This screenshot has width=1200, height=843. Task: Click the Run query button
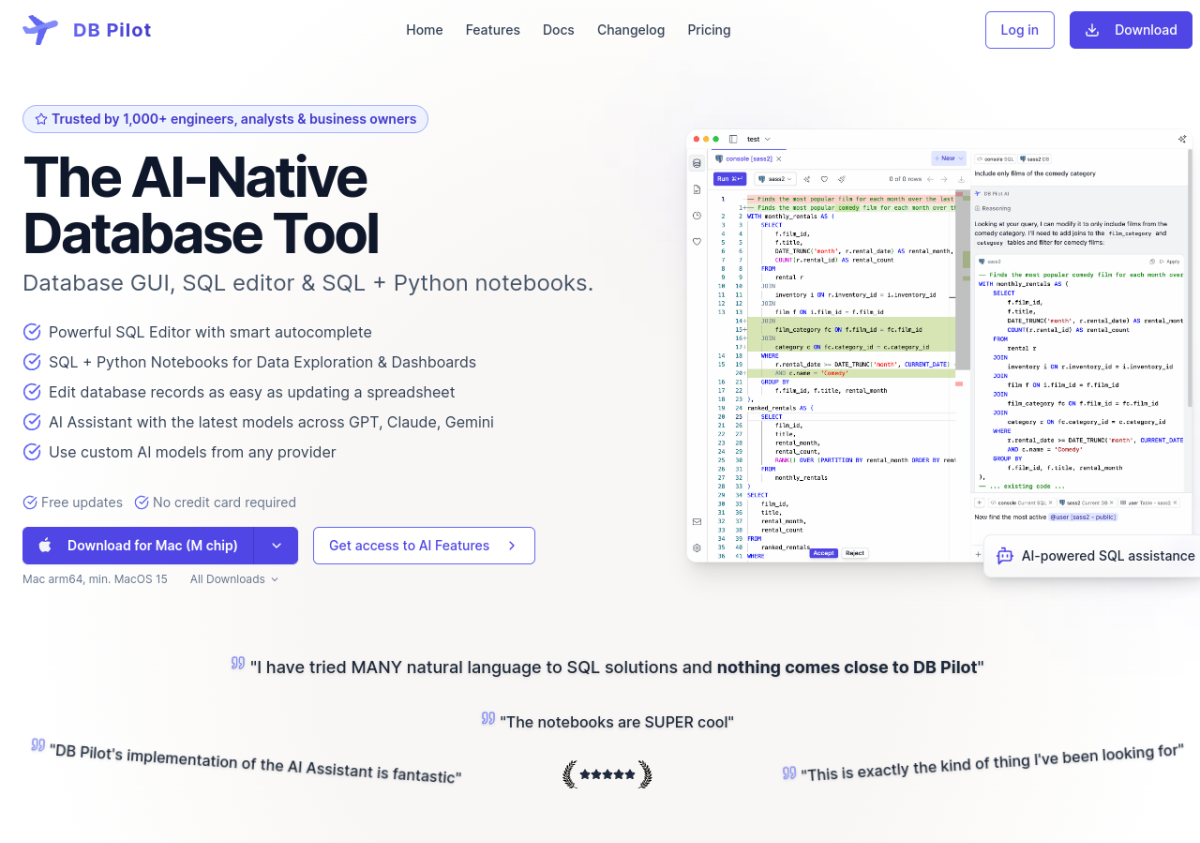tap(729, 179)
